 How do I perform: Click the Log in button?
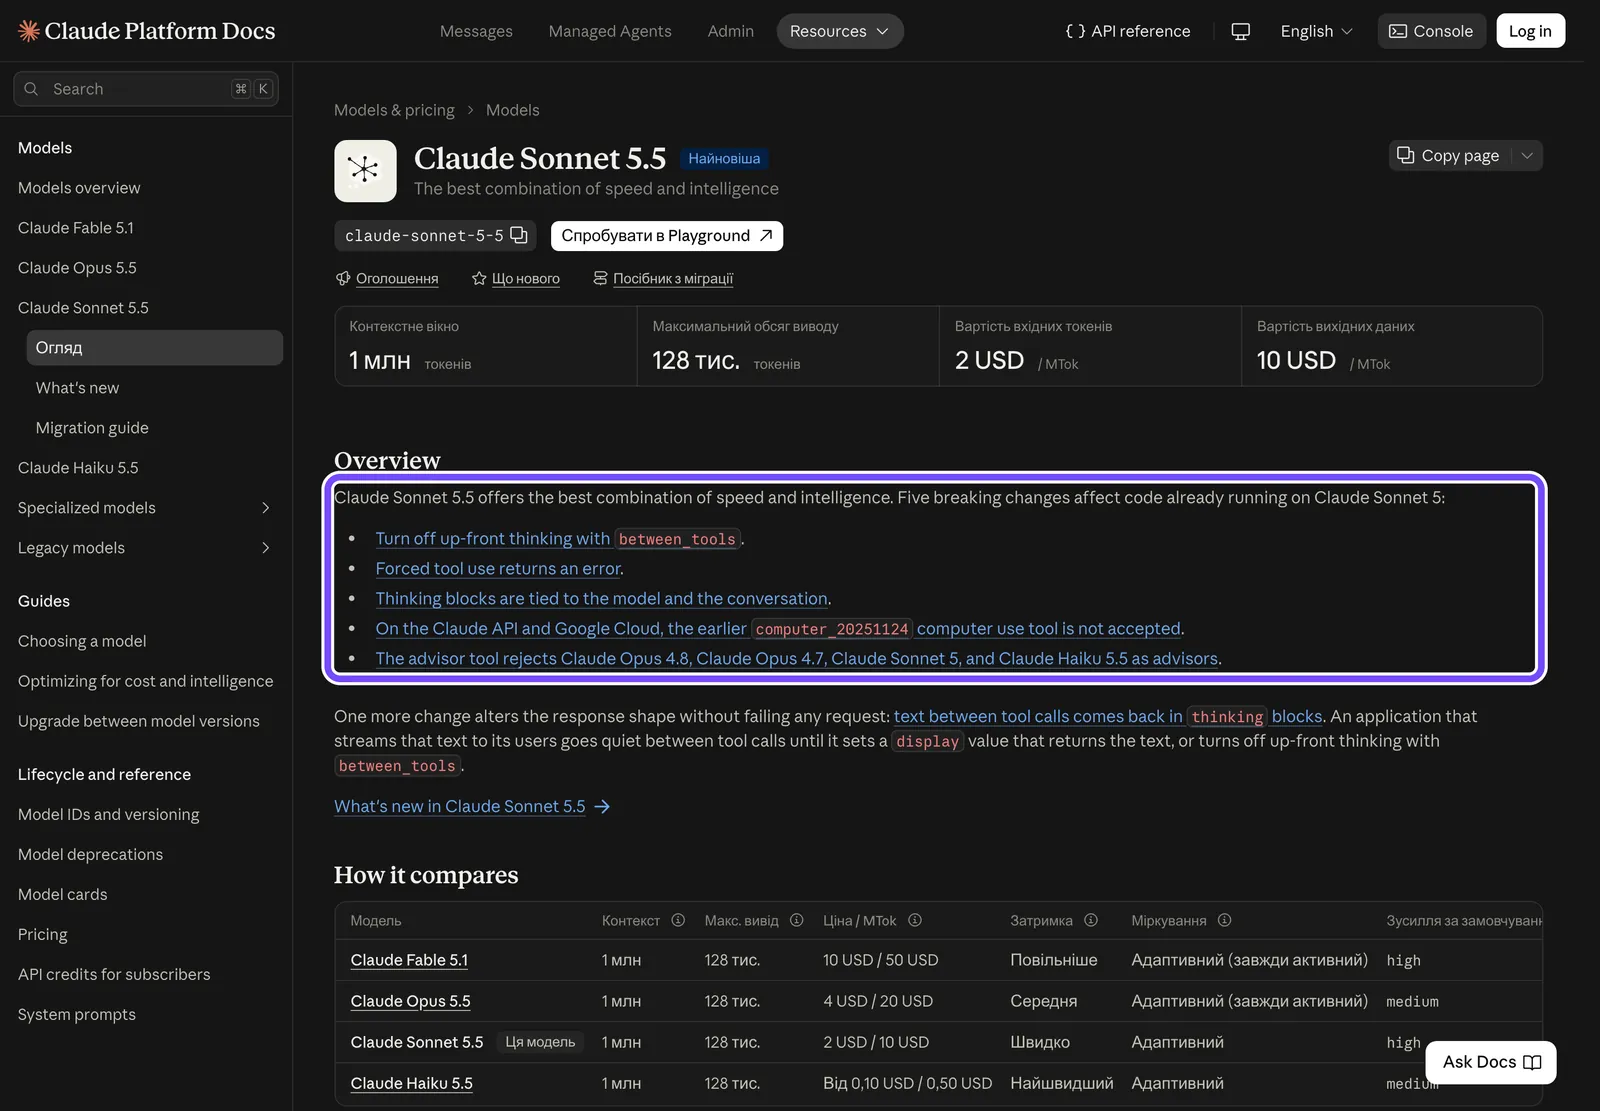pos(1530,31)
